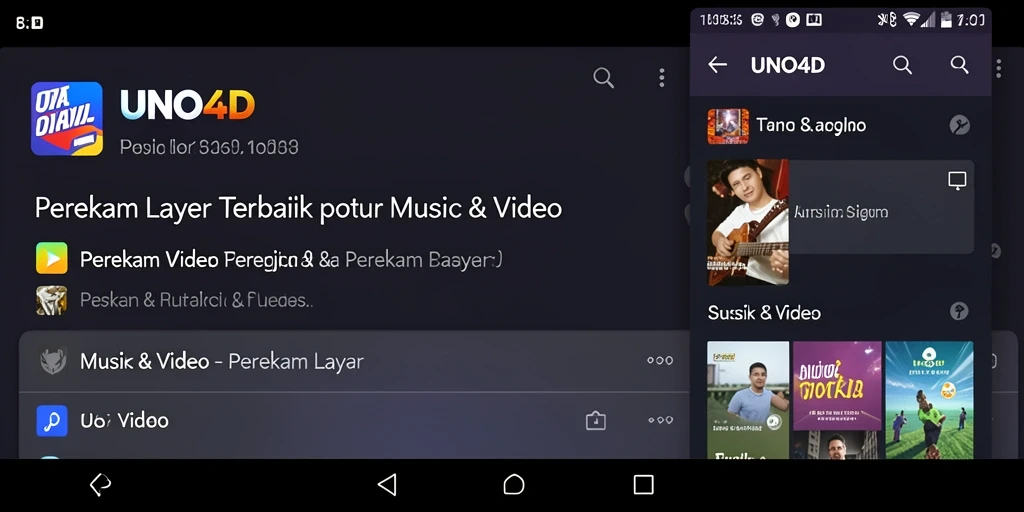Image resolution: width=1024 pixels, height=512 pixels.
Task: Tap the rightmost search icon in UNO4D panel
Action: (x=959, y=64)
